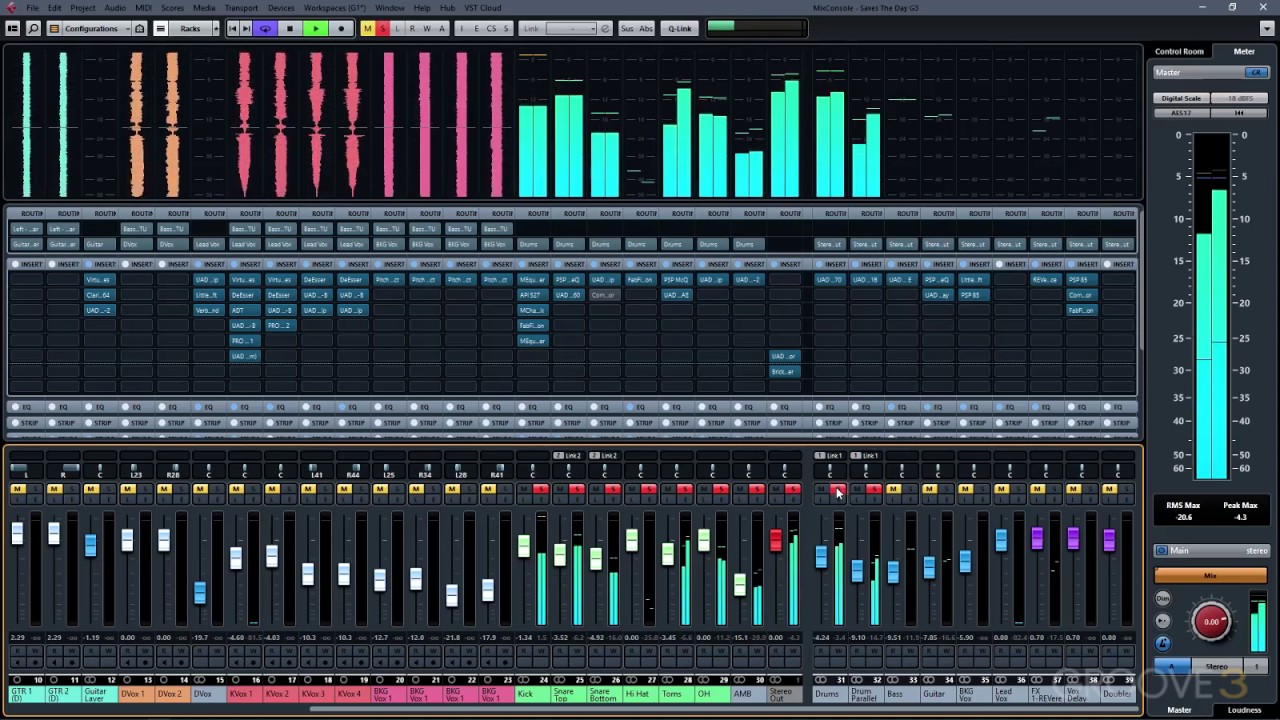Expand the Inserts rack on first channel

click(x=25, y=264)
